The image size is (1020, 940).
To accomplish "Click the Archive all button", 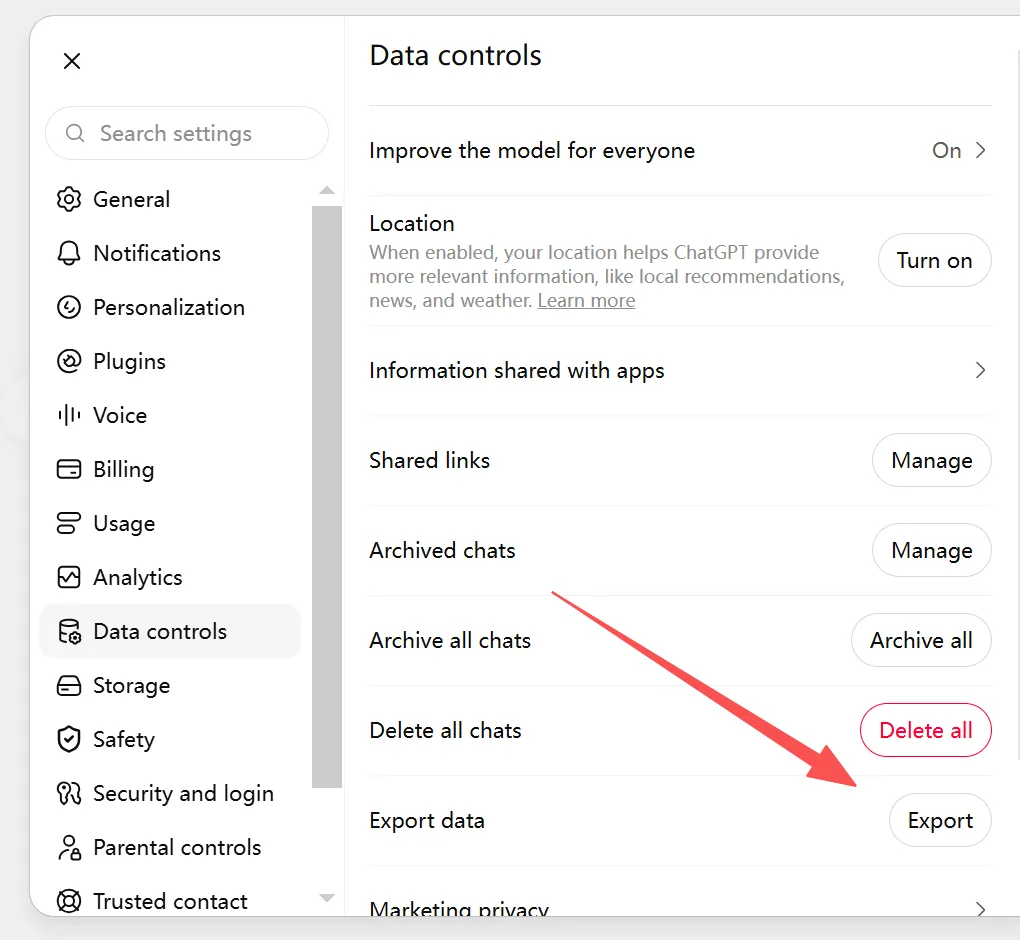I will coord(921,640).
